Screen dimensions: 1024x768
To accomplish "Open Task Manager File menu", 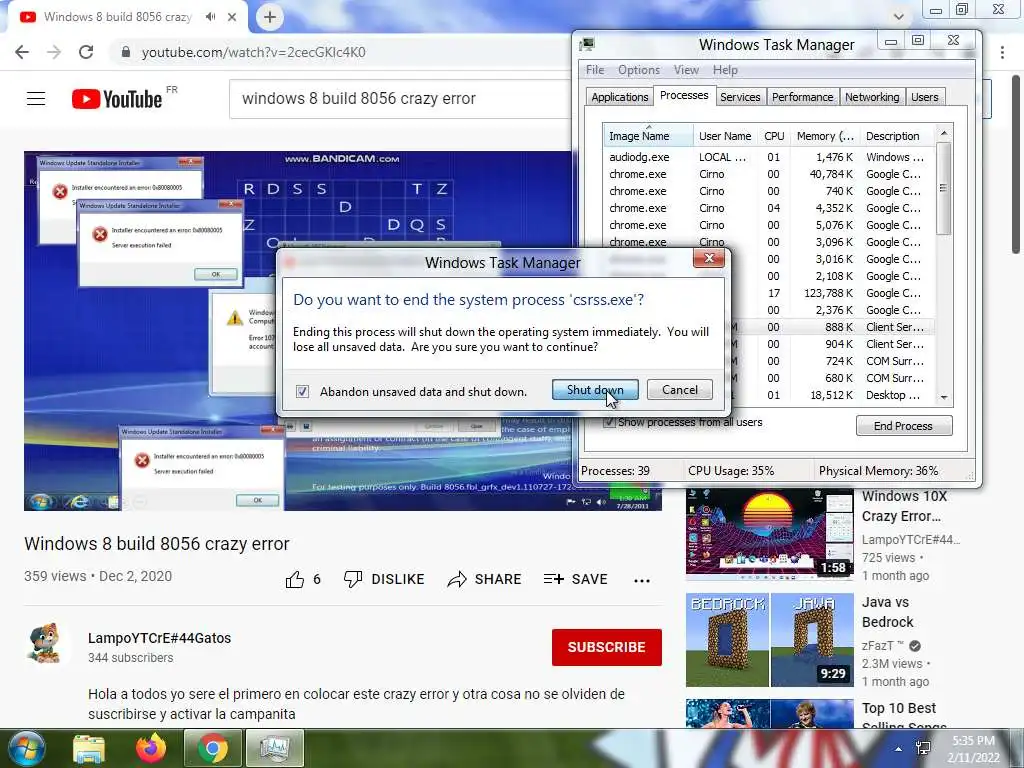I will point(595,70).
